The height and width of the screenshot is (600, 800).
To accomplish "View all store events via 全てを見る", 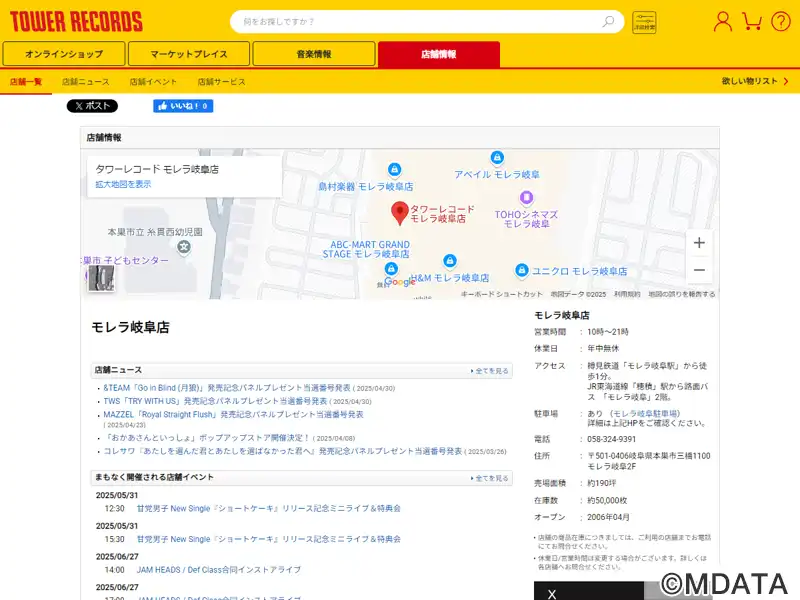I will [x=489, y=478].
